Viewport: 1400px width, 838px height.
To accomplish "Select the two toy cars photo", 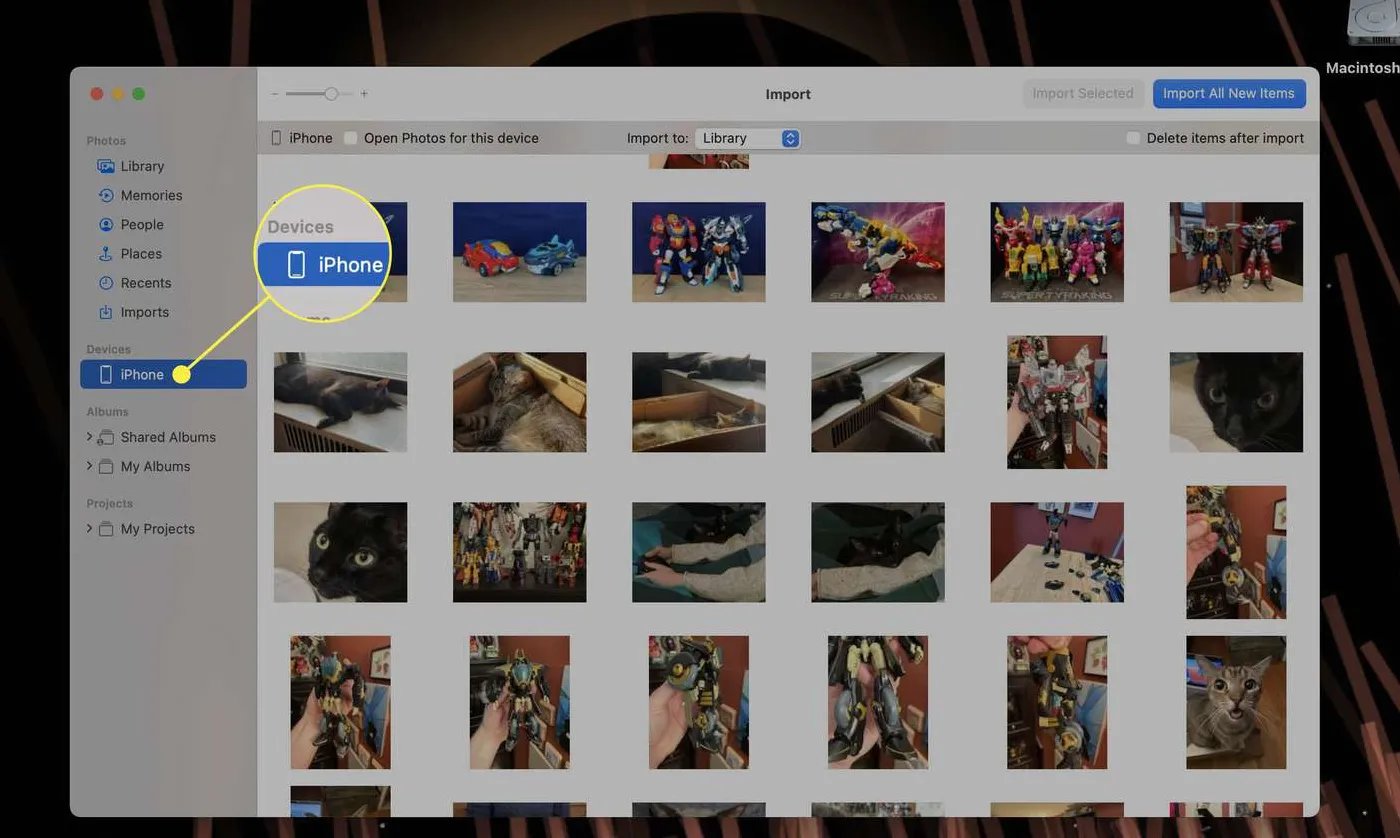I will 520,252.
